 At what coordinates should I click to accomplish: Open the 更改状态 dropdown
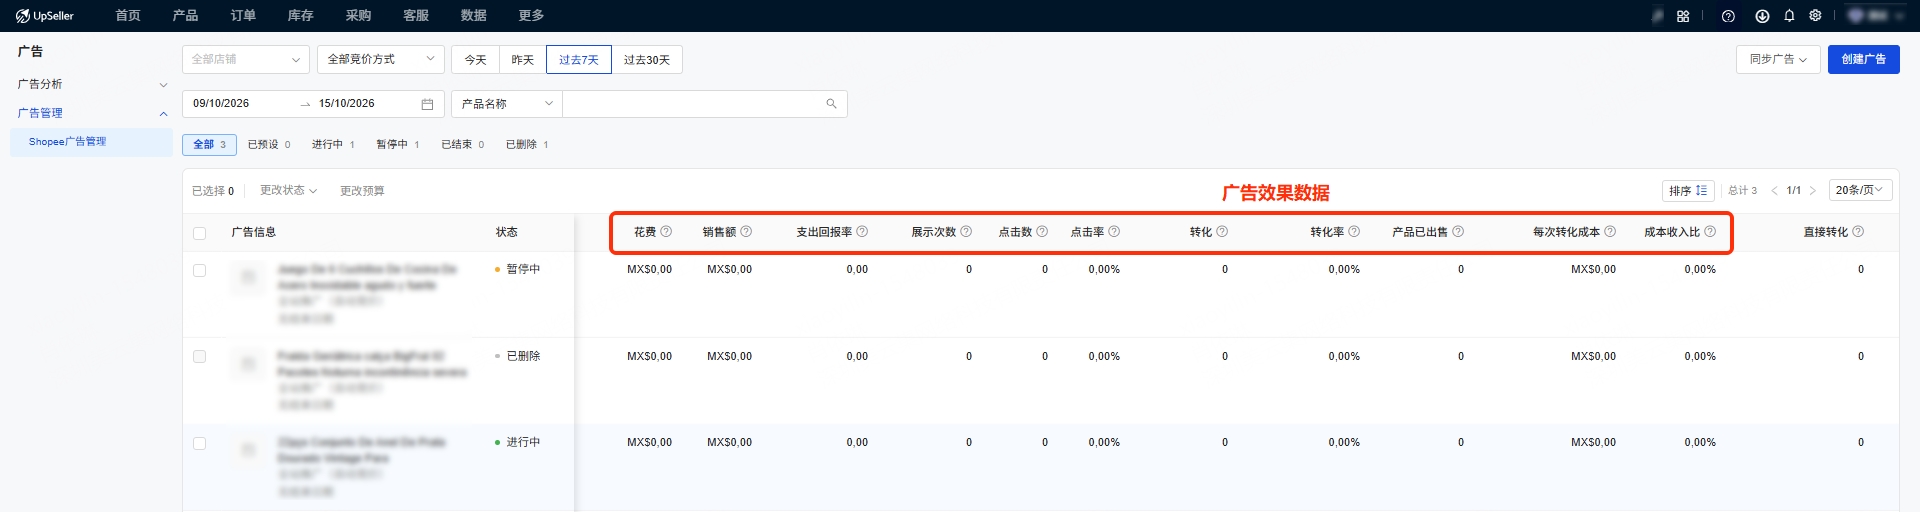point(288,191)
